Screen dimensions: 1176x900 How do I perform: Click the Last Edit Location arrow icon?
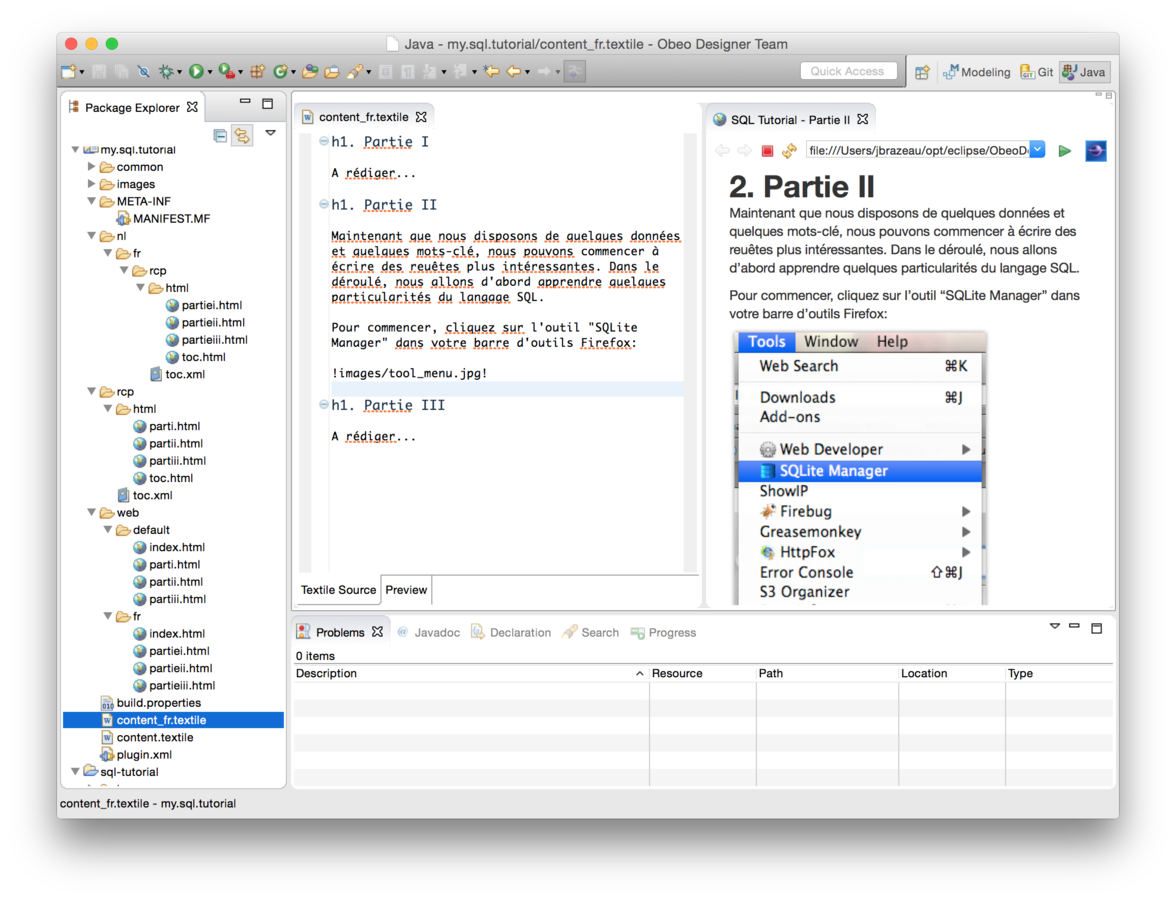click(x=491, y=71)
